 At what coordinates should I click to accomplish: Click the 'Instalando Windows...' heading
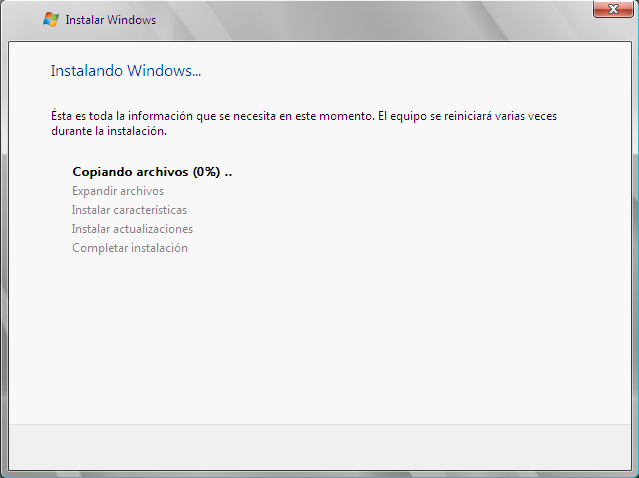(x=126, y=72)
